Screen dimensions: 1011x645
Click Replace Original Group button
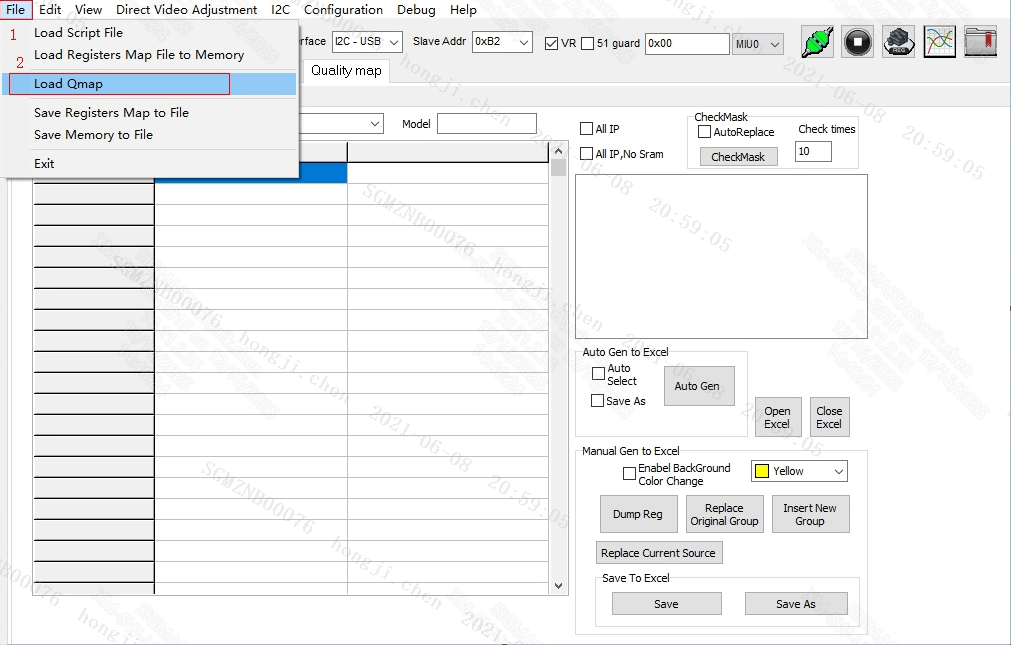(x=725, y=514)
